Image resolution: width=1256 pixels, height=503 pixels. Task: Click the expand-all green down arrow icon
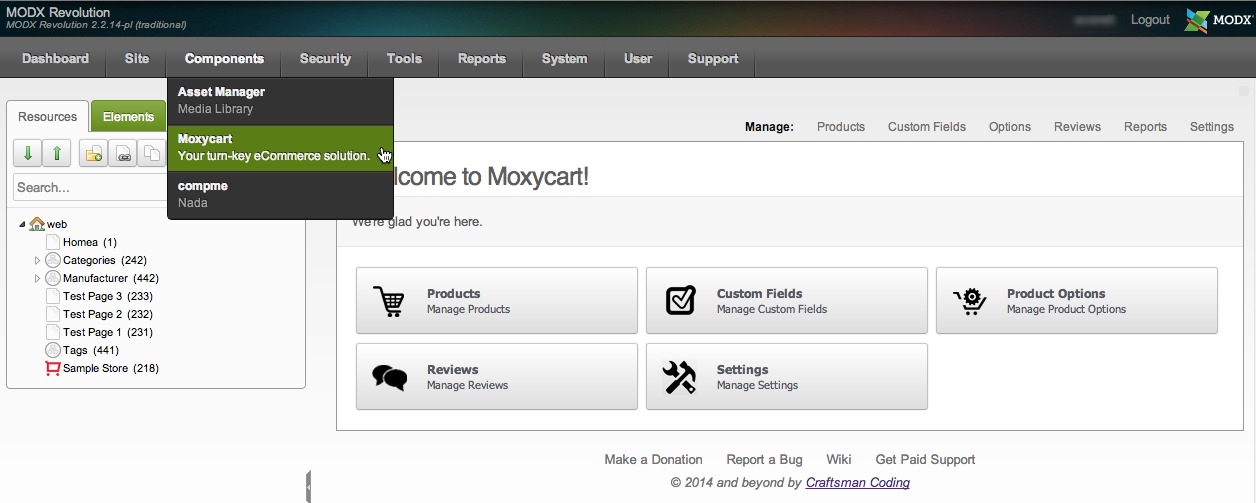27,153
